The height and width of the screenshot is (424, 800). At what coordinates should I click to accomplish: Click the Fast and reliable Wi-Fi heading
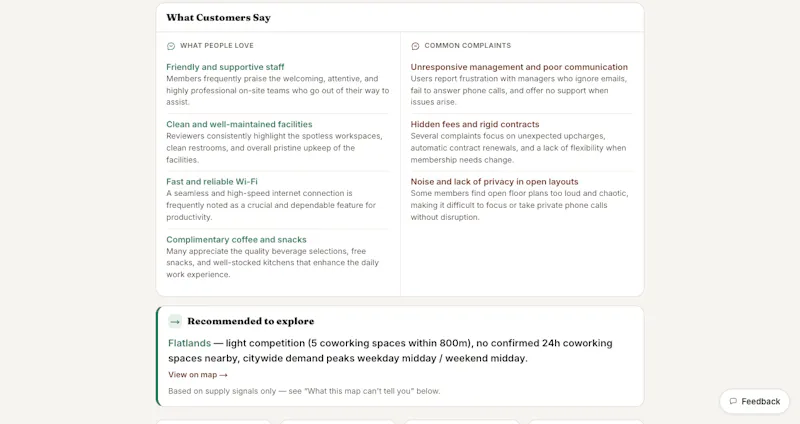(212, 182)
